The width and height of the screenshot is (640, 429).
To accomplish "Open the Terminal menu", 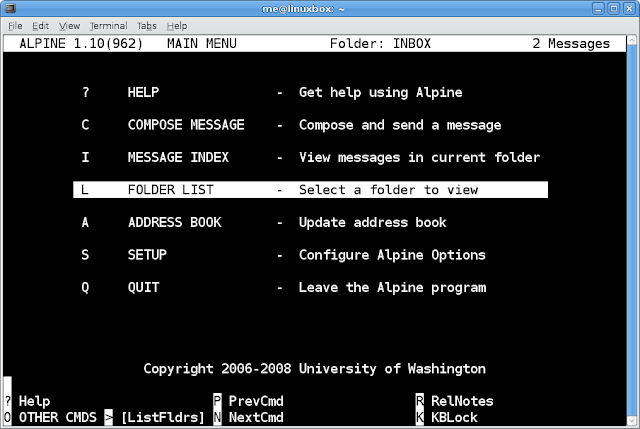I will pos(109,26).
